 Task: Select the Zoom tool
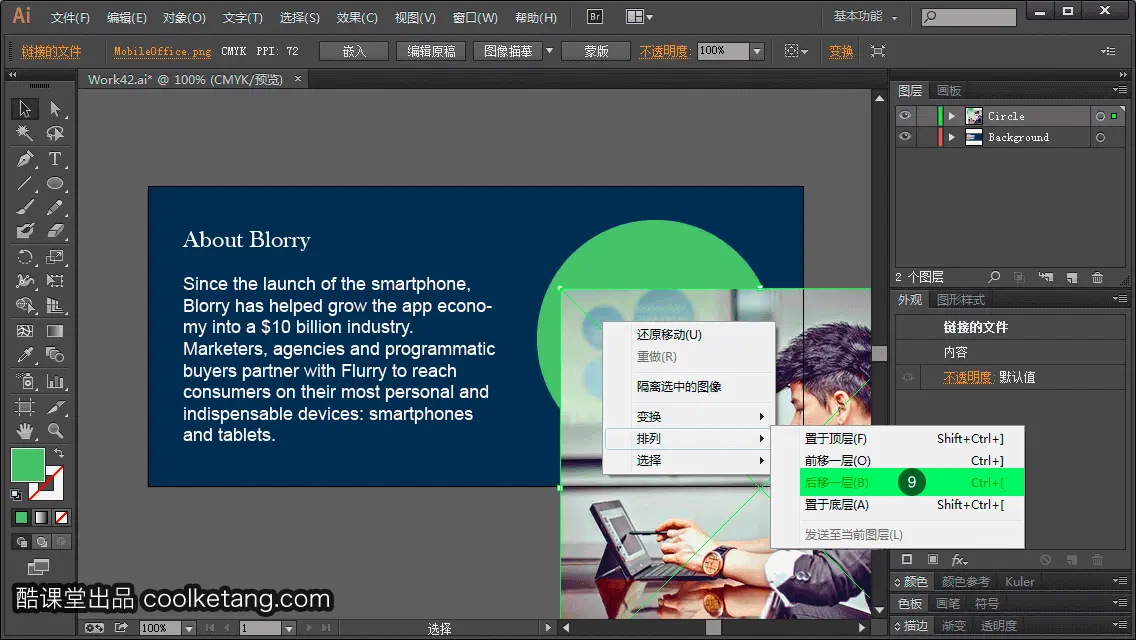tap(55, 431)
